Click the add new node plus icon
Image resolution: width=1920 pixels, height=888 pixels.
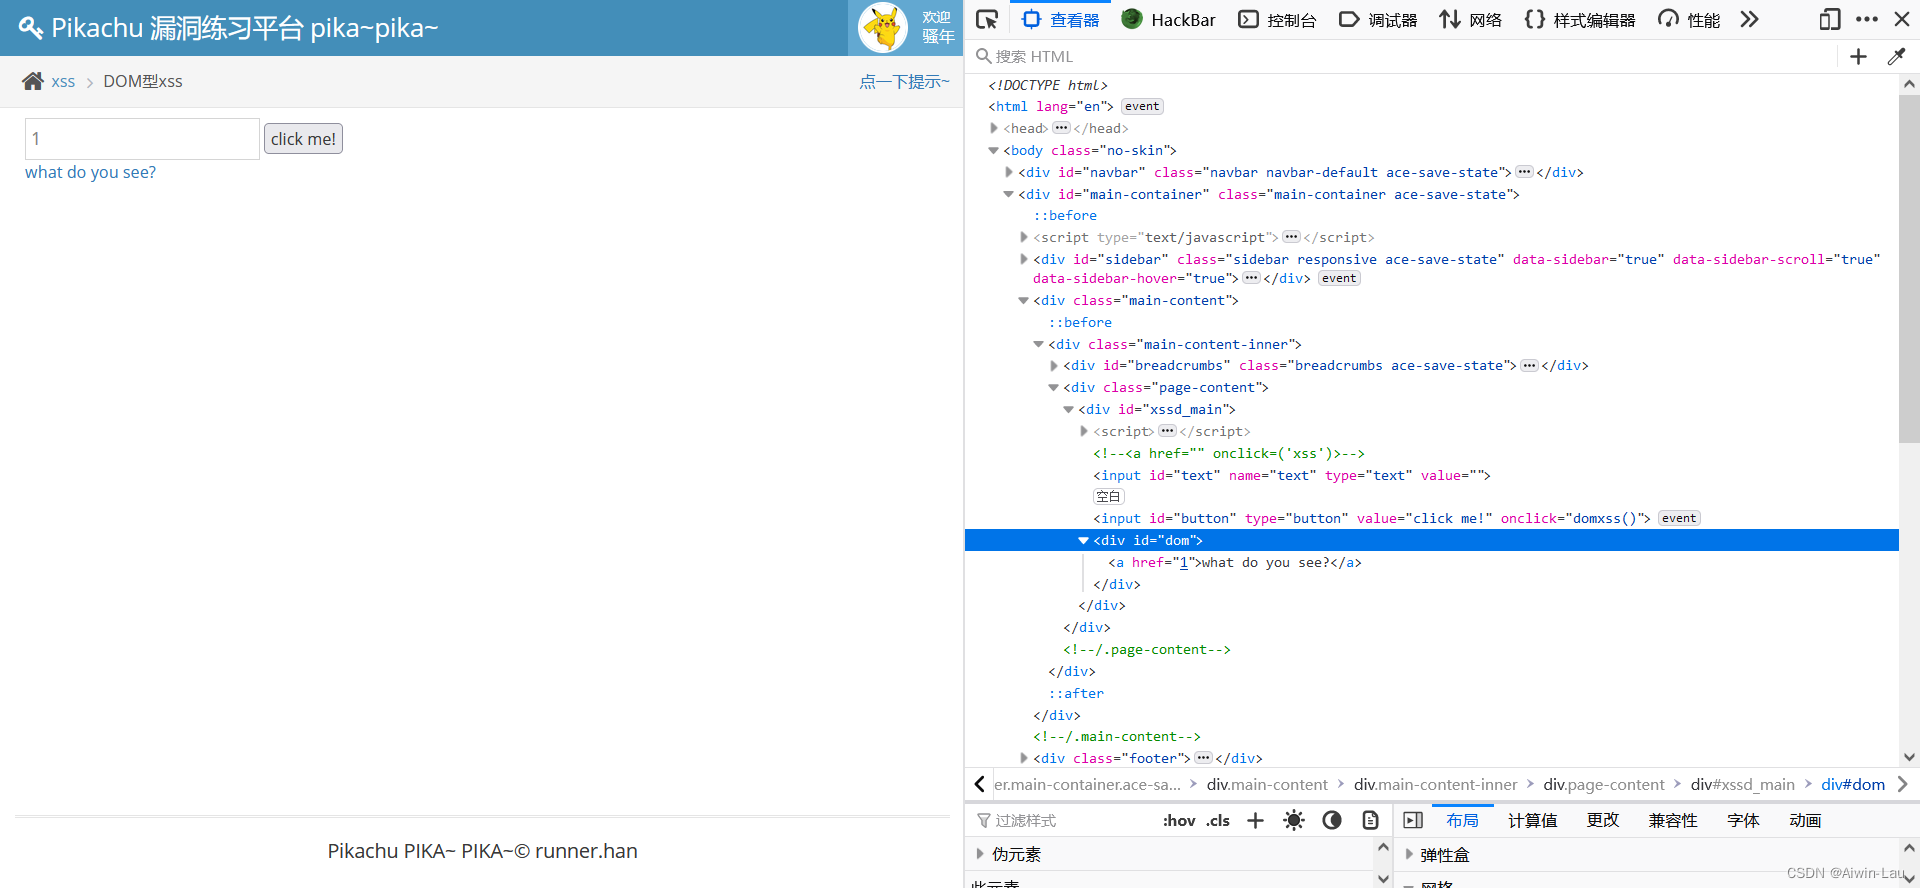(1858, 57)
